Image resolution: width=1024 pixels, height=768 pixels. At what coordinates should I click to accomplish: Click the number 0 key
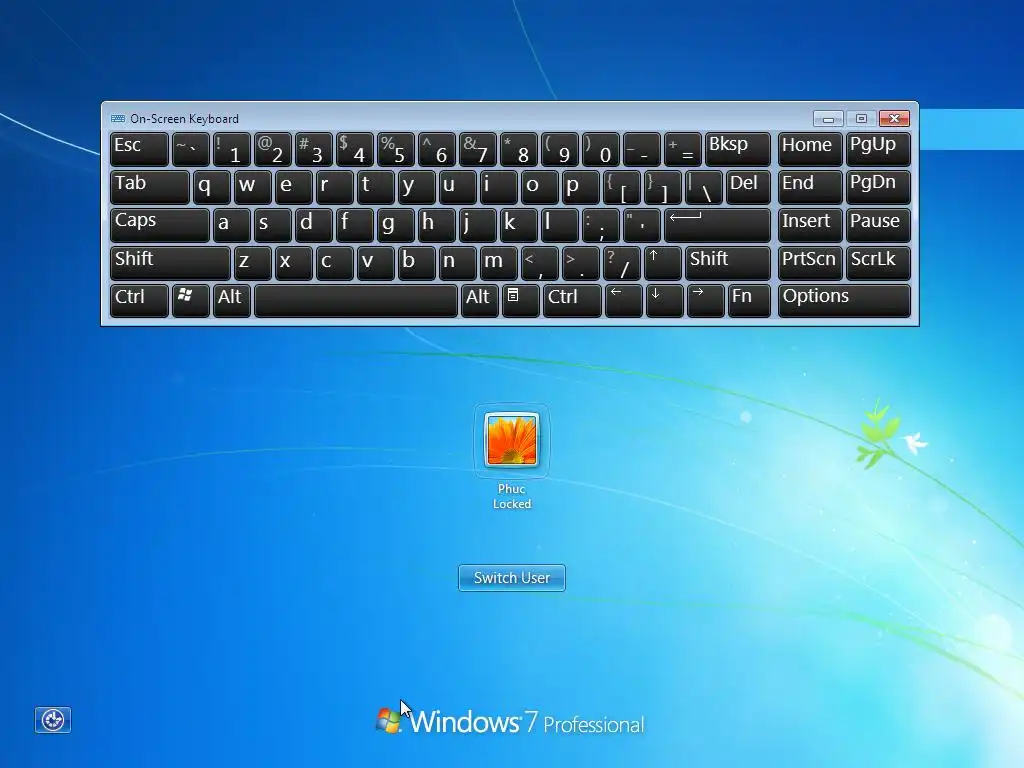click(x=601, y=149)
